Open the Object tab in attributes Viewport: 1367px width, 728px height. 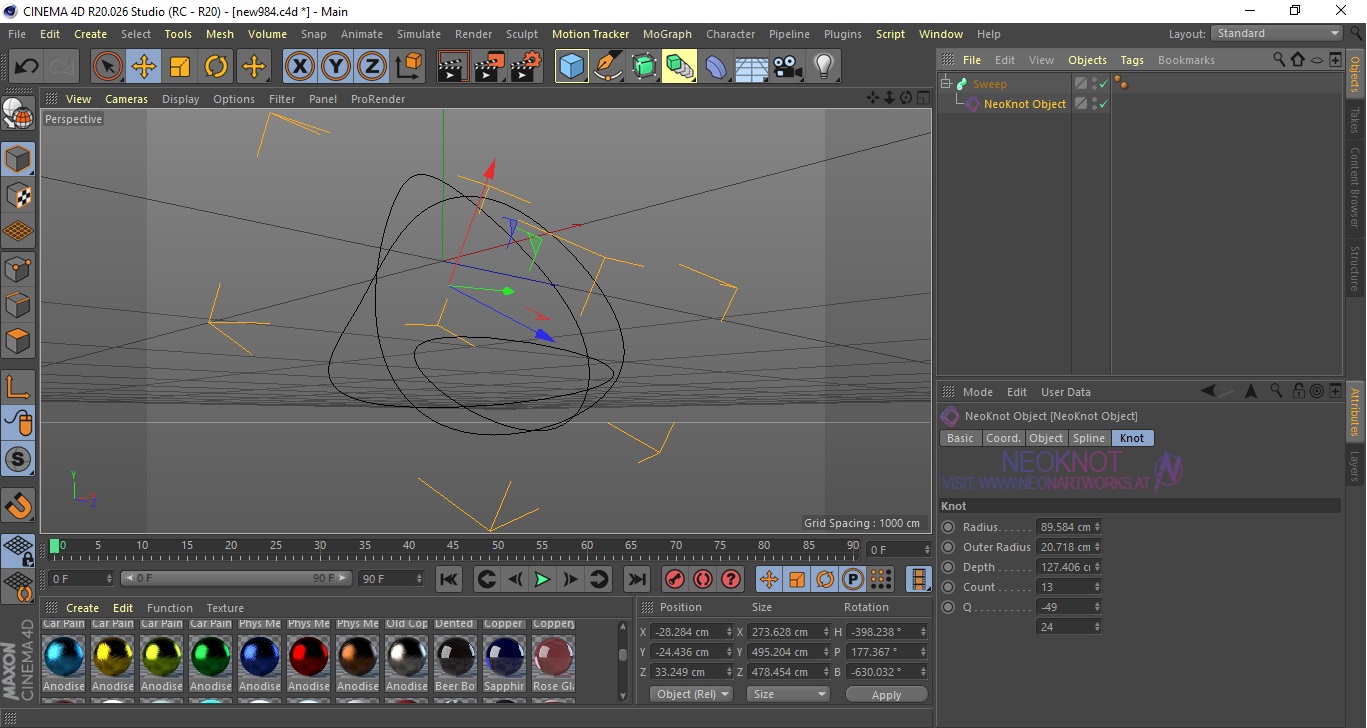click(1046, 438)
